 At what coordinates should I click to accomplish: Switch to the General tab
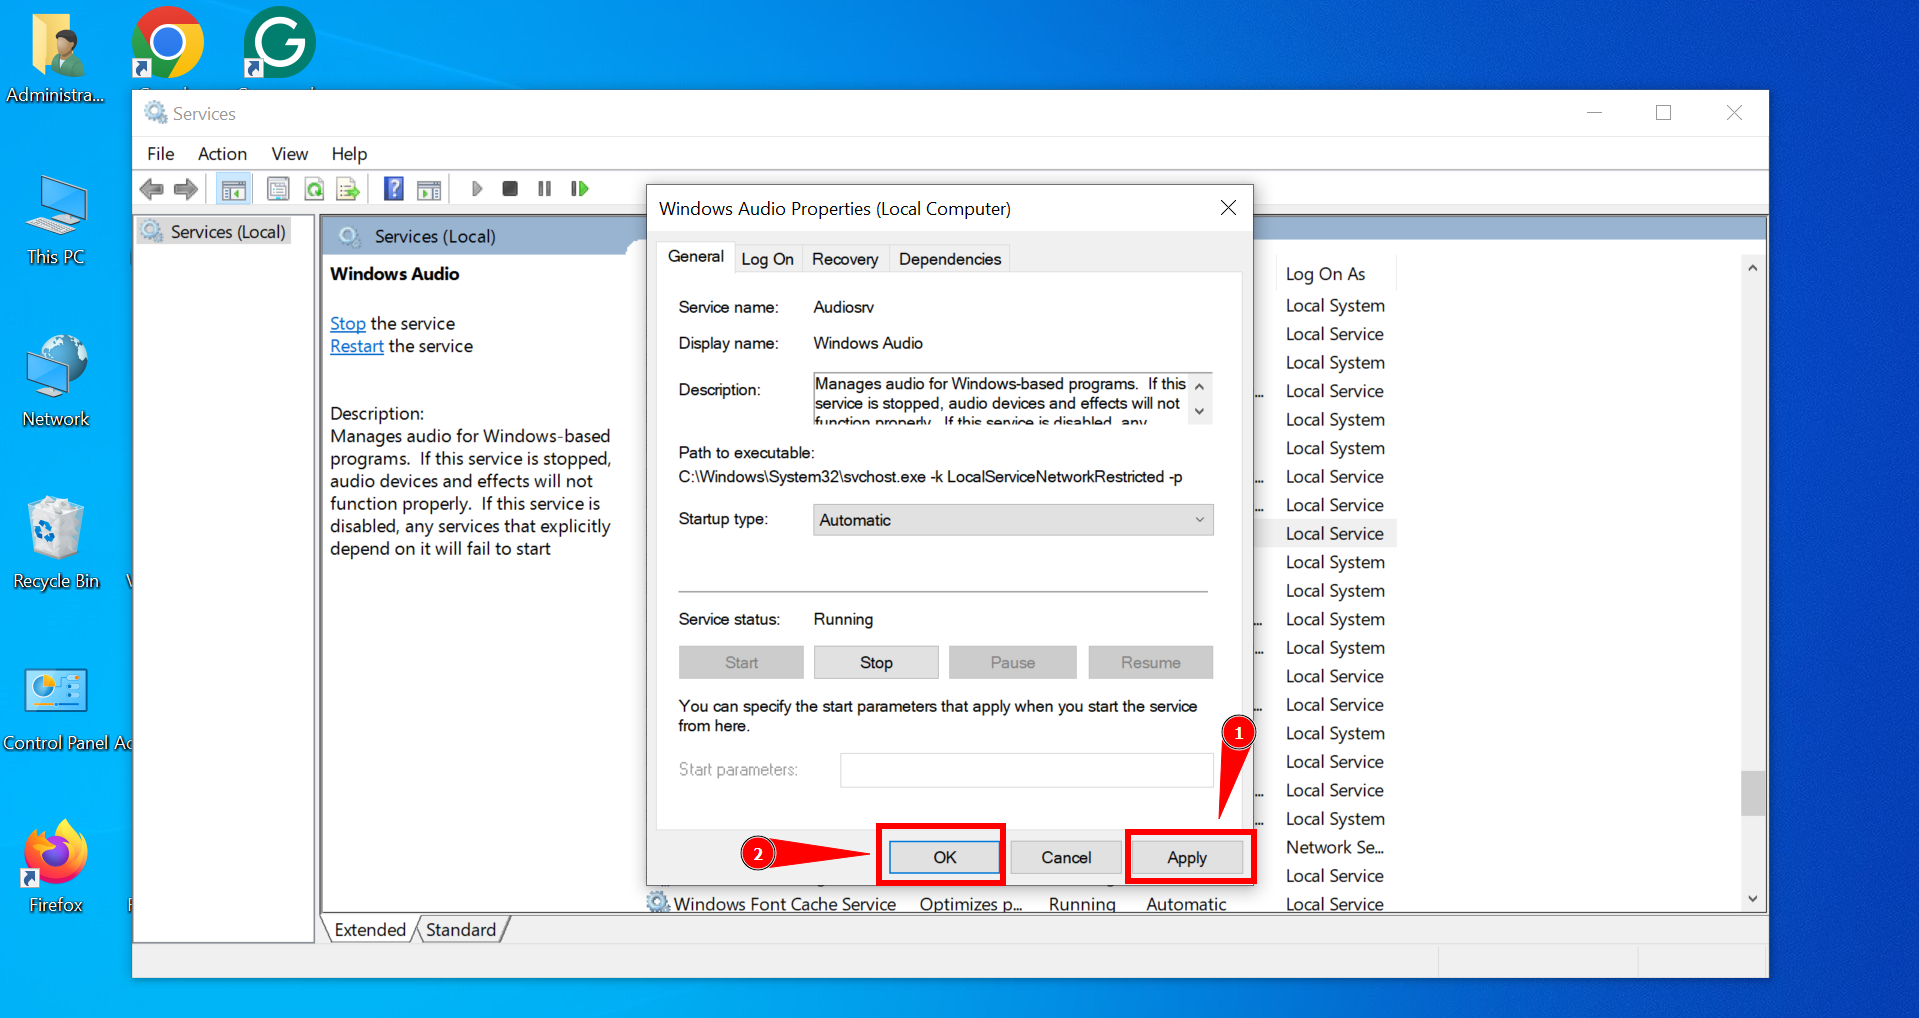(x=696, y=257)
